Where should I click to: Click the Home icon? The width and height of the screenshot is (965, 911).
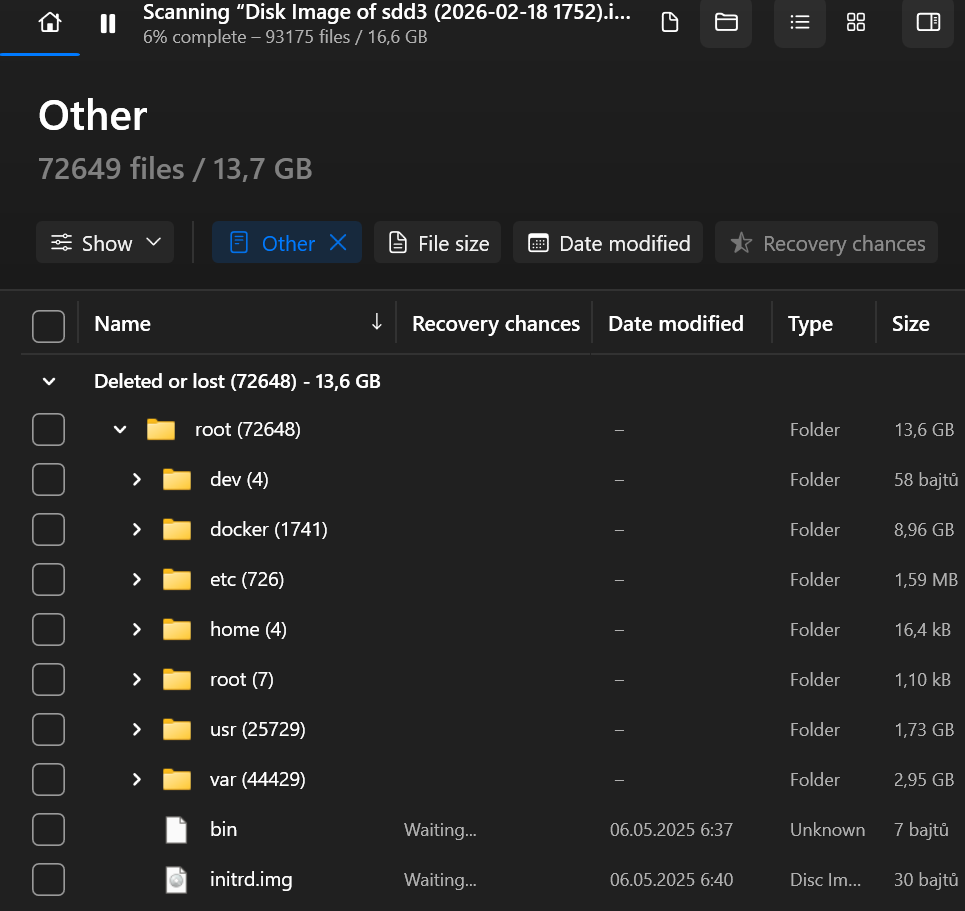49,23
